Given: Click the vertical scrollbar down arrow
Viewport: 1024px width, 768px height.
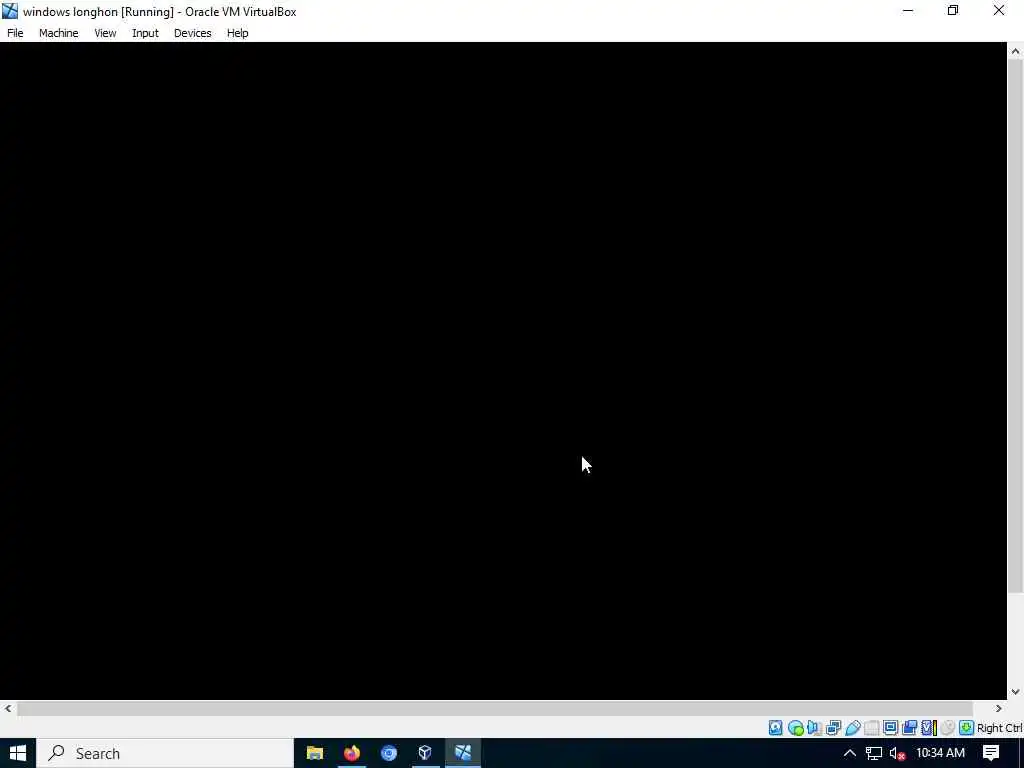Looking at the screenshot, I should [x=1016, y=692].
